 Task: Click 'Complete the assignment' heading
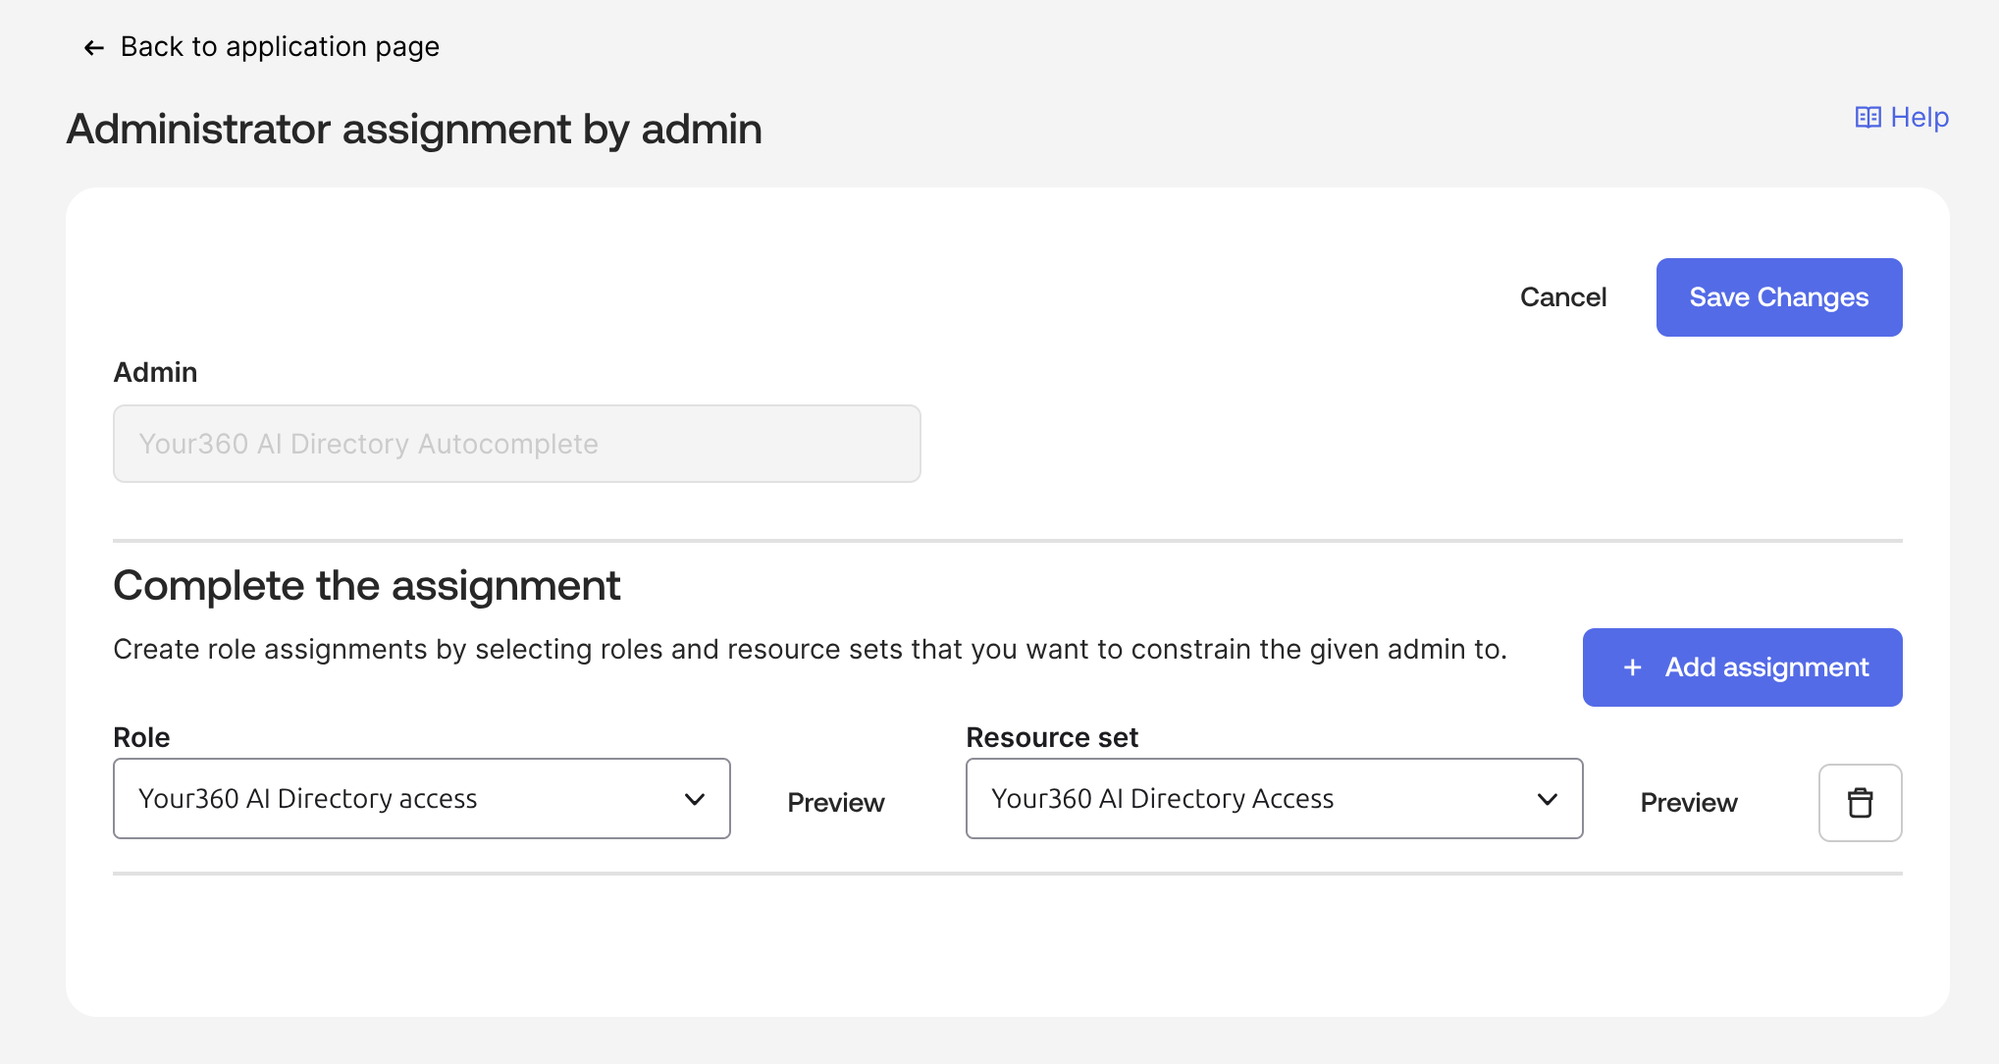click(367, 585)
